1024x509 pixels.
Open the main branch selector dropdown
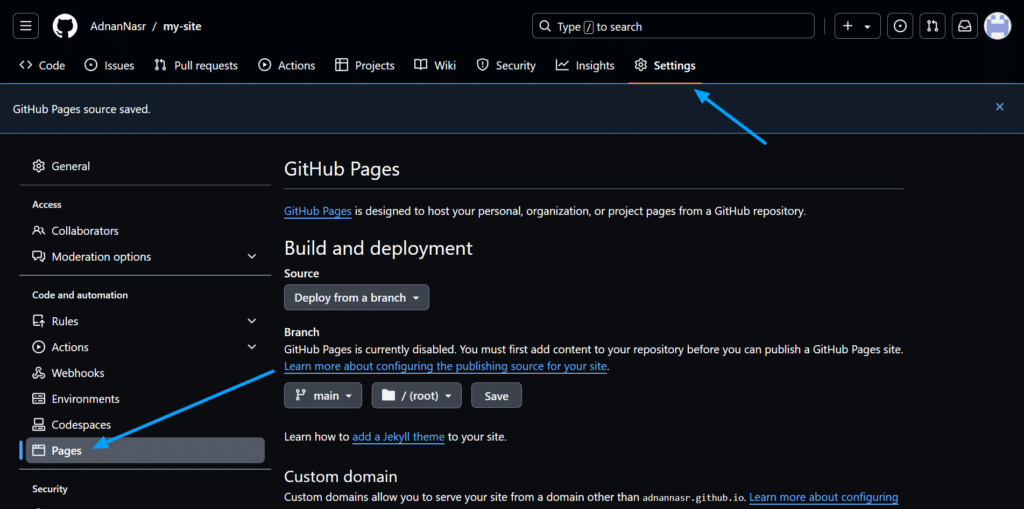tap(323, 395)
